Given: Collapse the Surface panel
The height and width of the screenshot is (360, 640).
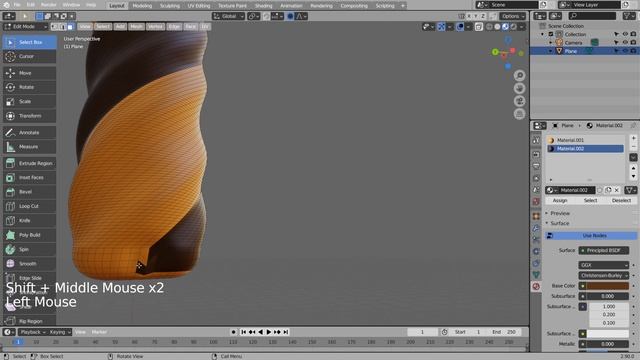Looking at the screenshot, I should [559, 223].
